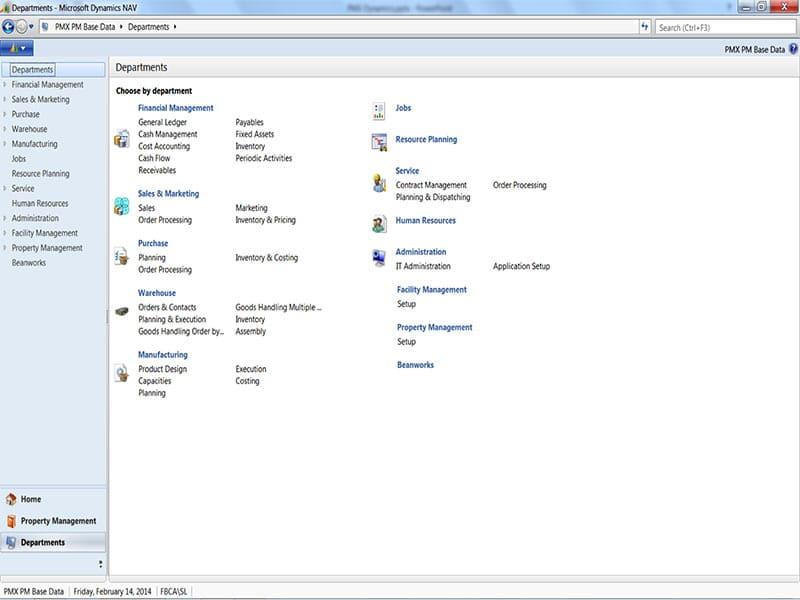
Task: Open the blue application menu button
Action: tap(17, 48)
